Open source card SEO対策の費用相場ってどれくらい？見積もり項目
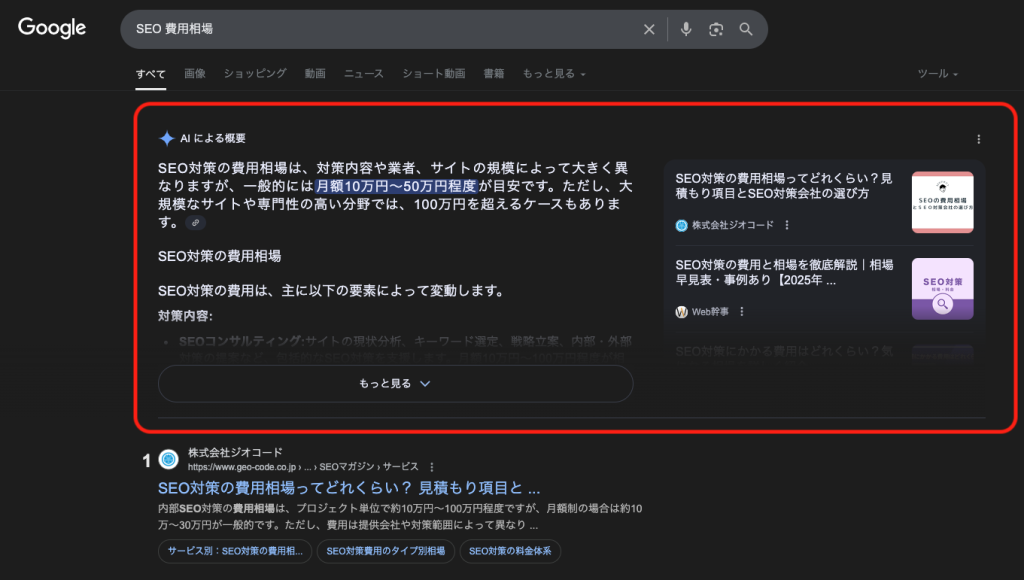The width and height of the screenshot is (1024, 580). point(784,185)
